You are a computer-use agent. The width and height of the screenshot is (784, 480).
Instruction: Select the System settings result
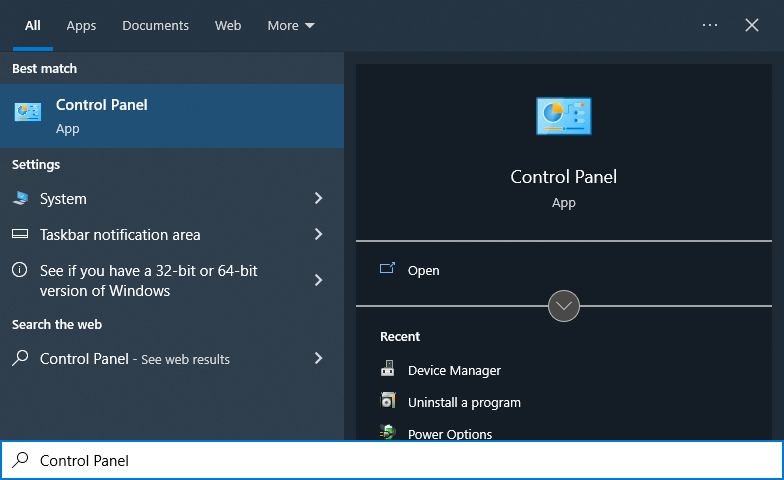coord(172,198)
